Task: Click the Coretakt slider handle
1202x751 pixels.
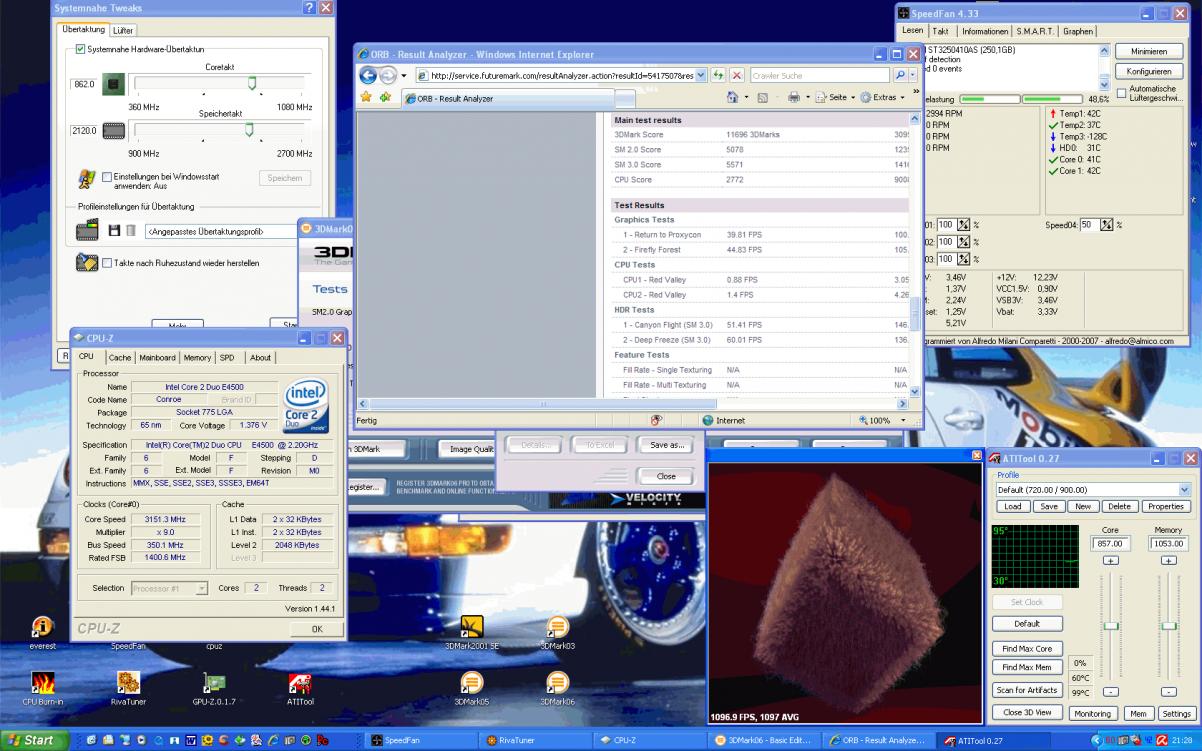Action: pos(252,83)
